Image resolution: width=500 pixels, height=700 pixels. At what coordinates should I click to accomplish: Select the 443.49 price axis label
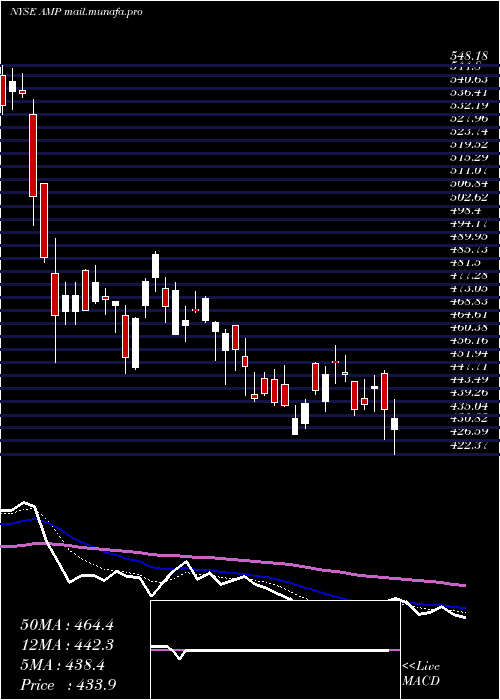click(x=468, y=380)
